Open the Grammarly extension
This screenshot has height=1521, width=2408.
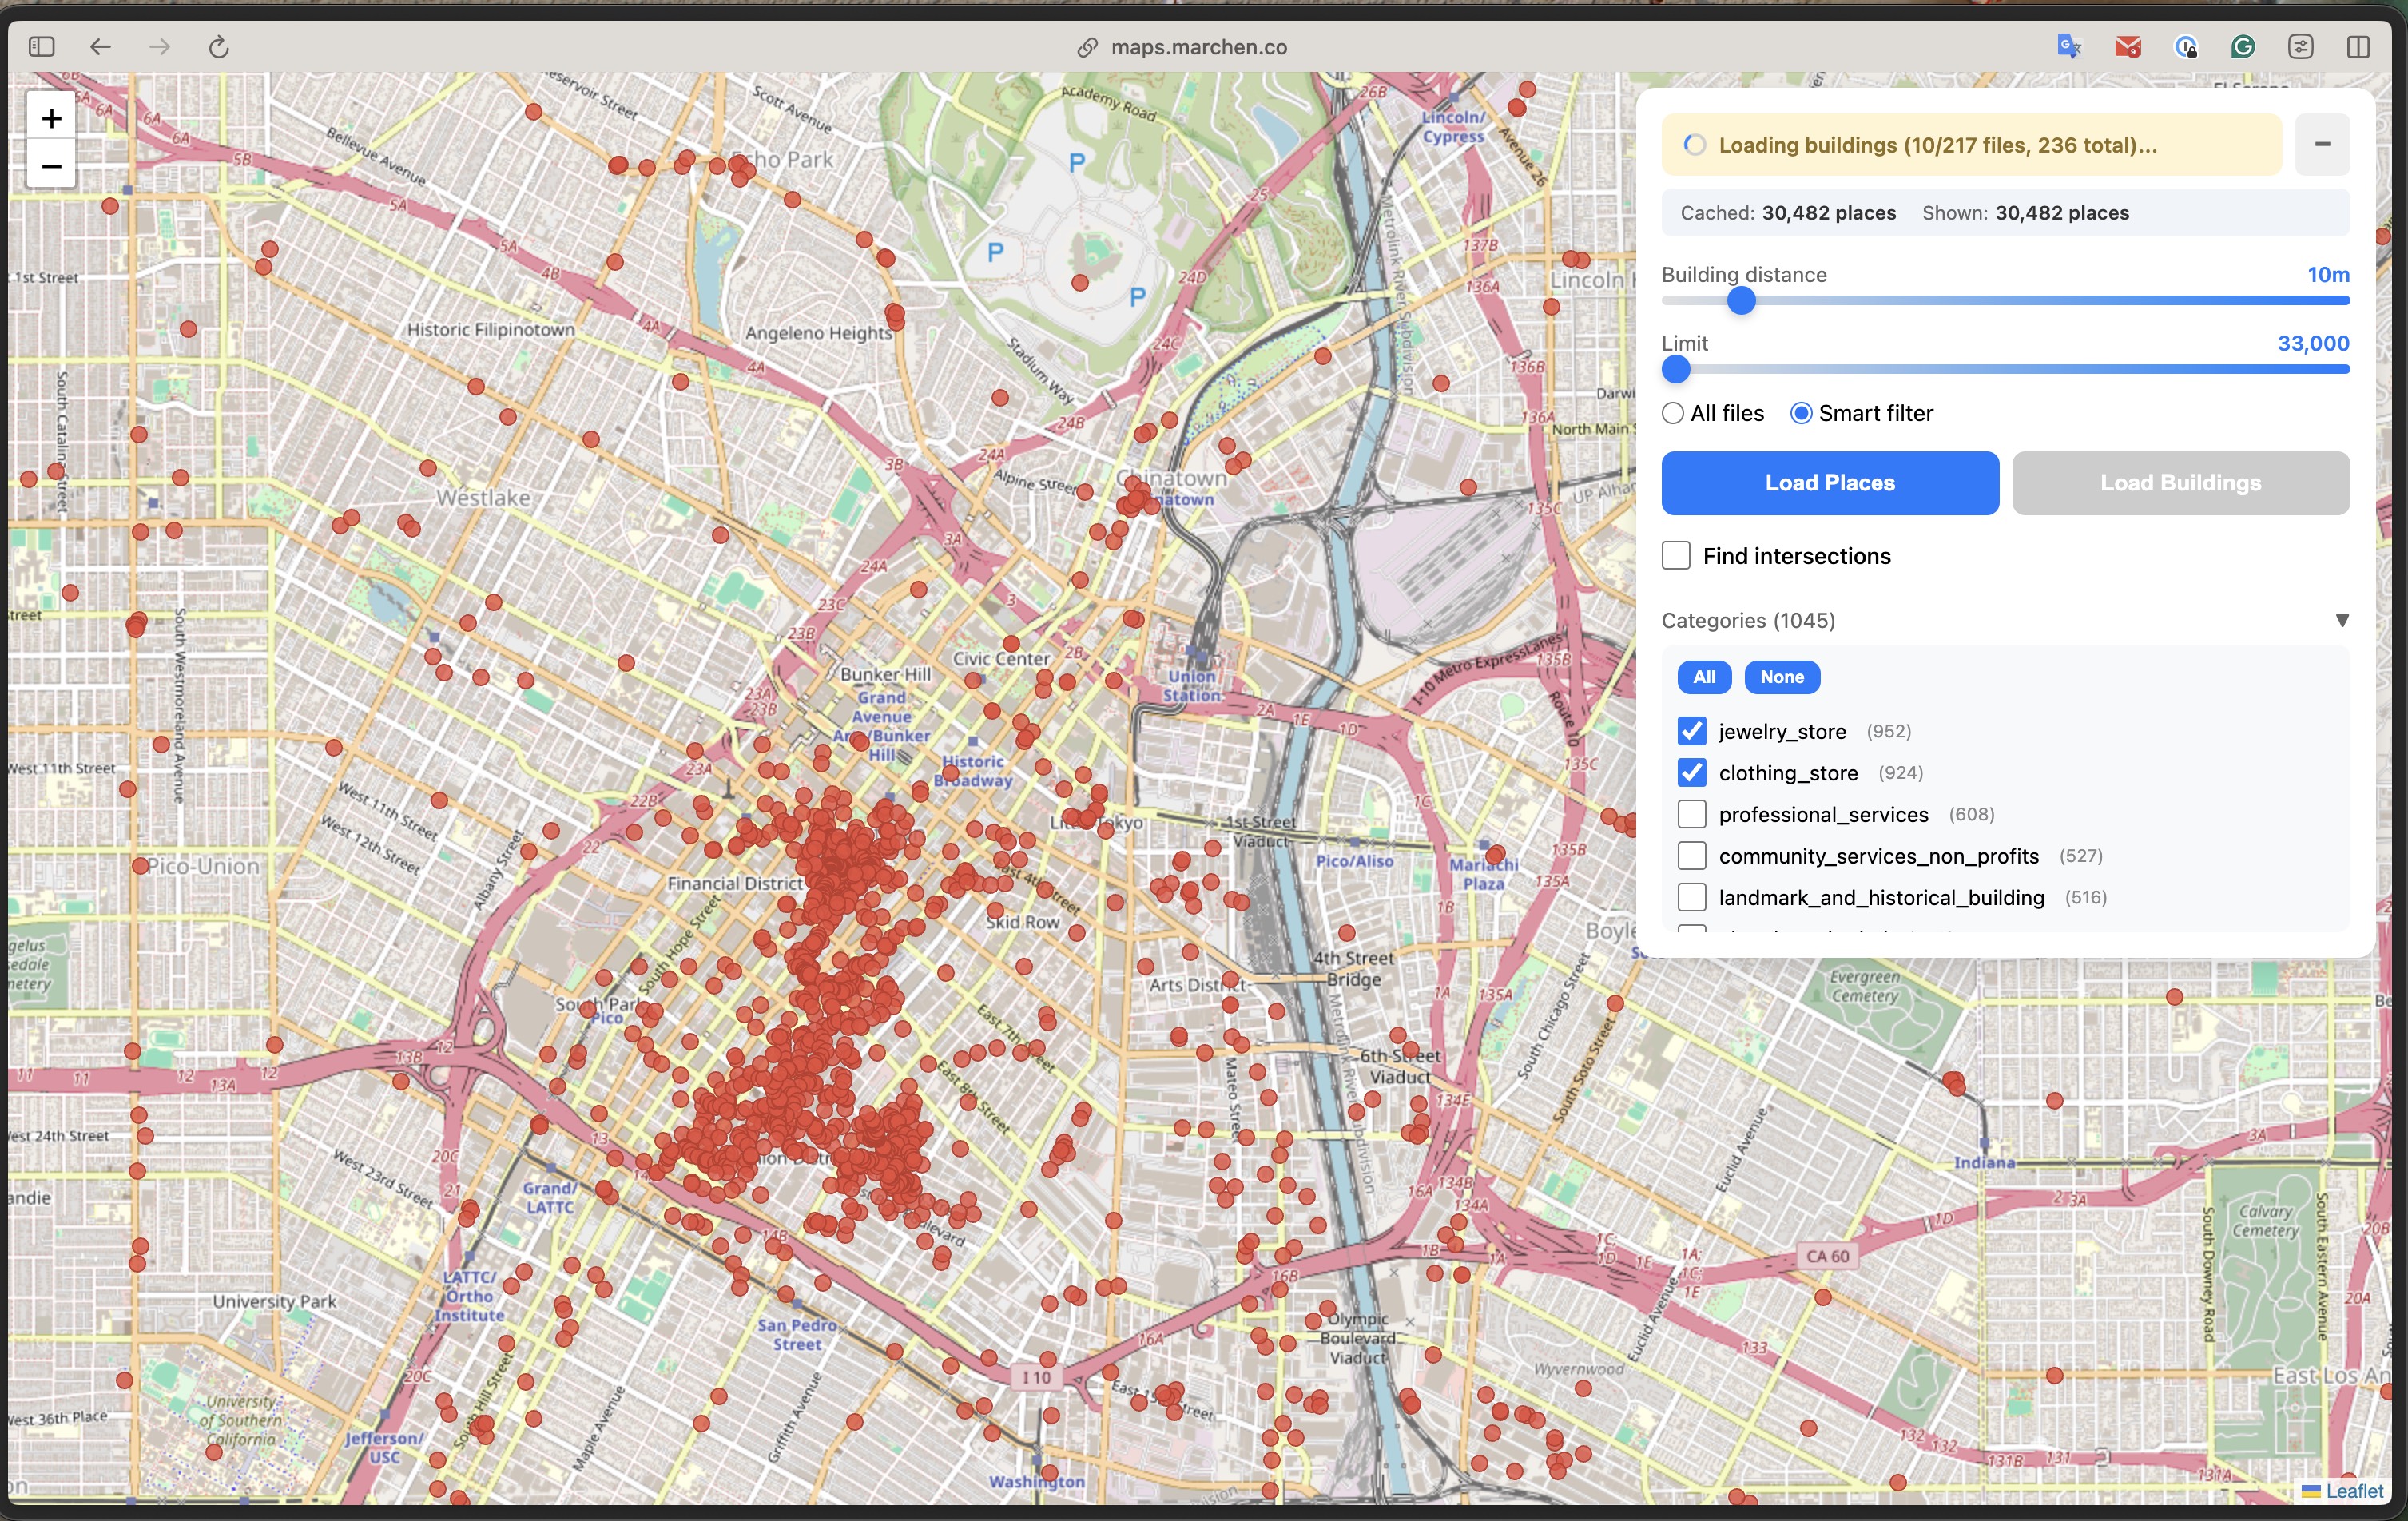coord(2243,46)
